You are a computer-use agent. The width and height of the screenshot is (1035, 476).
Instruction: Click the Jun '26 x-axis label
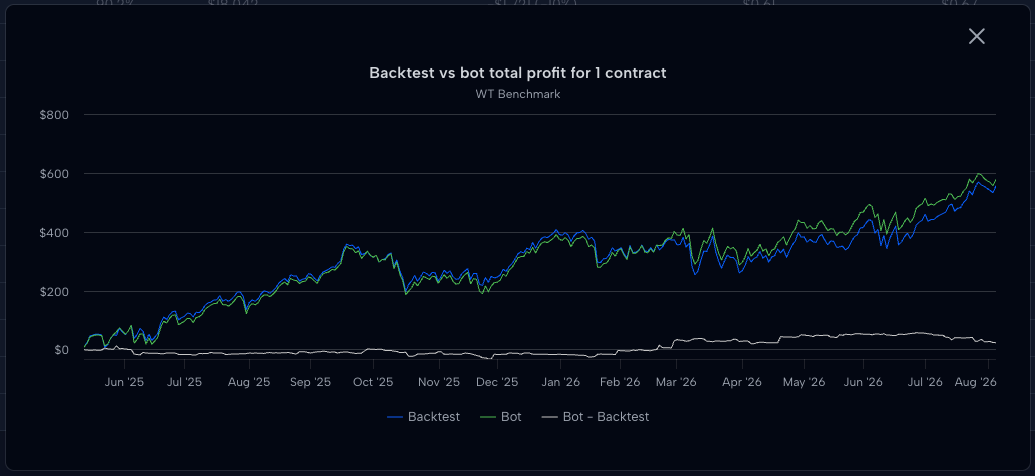tap(863, 382)
